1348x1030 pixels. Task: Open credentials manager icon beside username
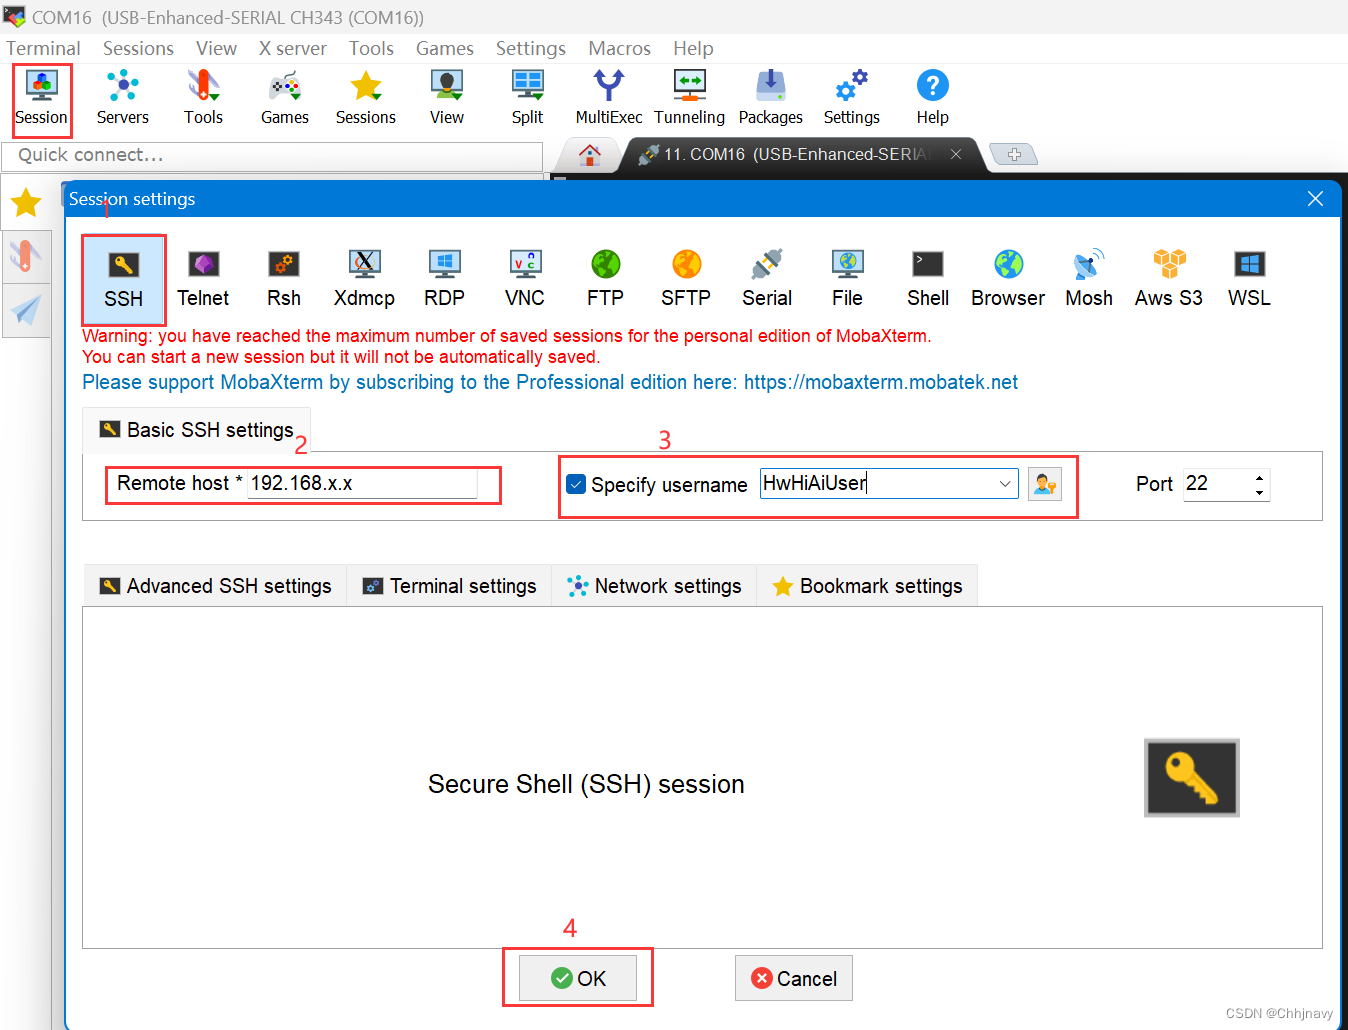tap(1045, 484)
